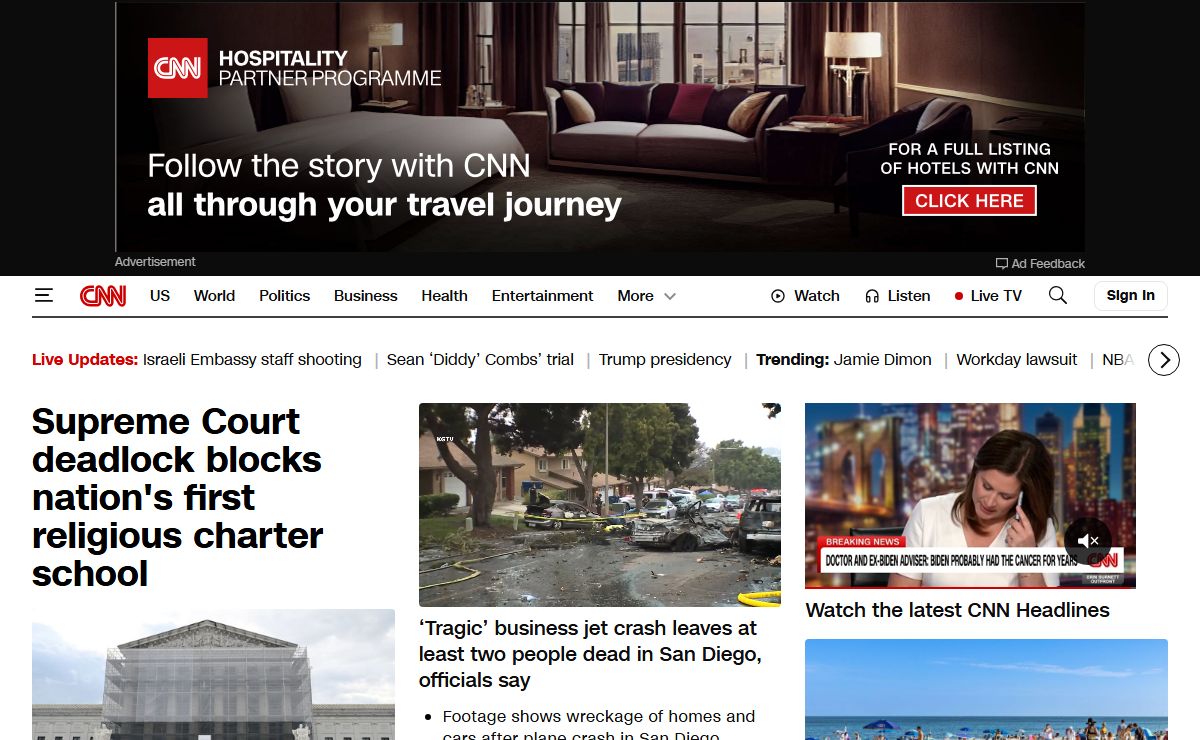This screenshot has height=740, width=1200.
Task: Select the Health menu item
Action: click(444, 296)
